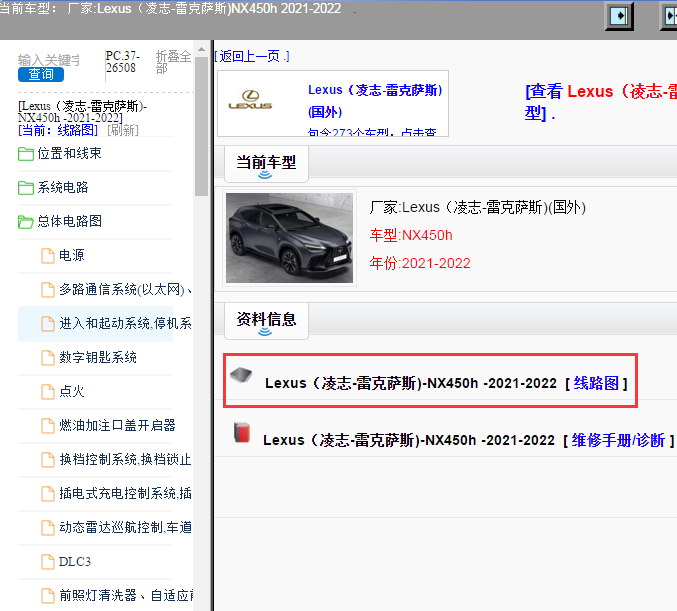Click the 当前: 线路图 link
The image size is (677, 611).
[x=58, y=130]
